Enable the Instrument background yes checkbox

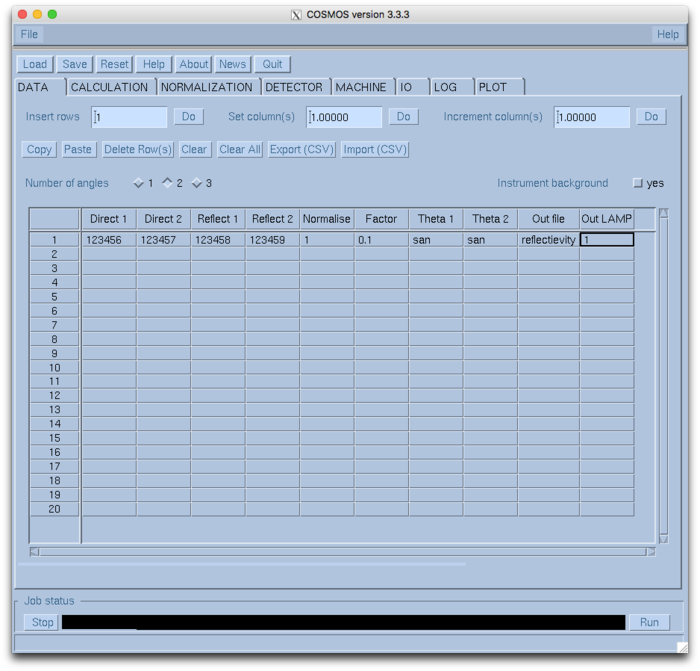[638, 183]
